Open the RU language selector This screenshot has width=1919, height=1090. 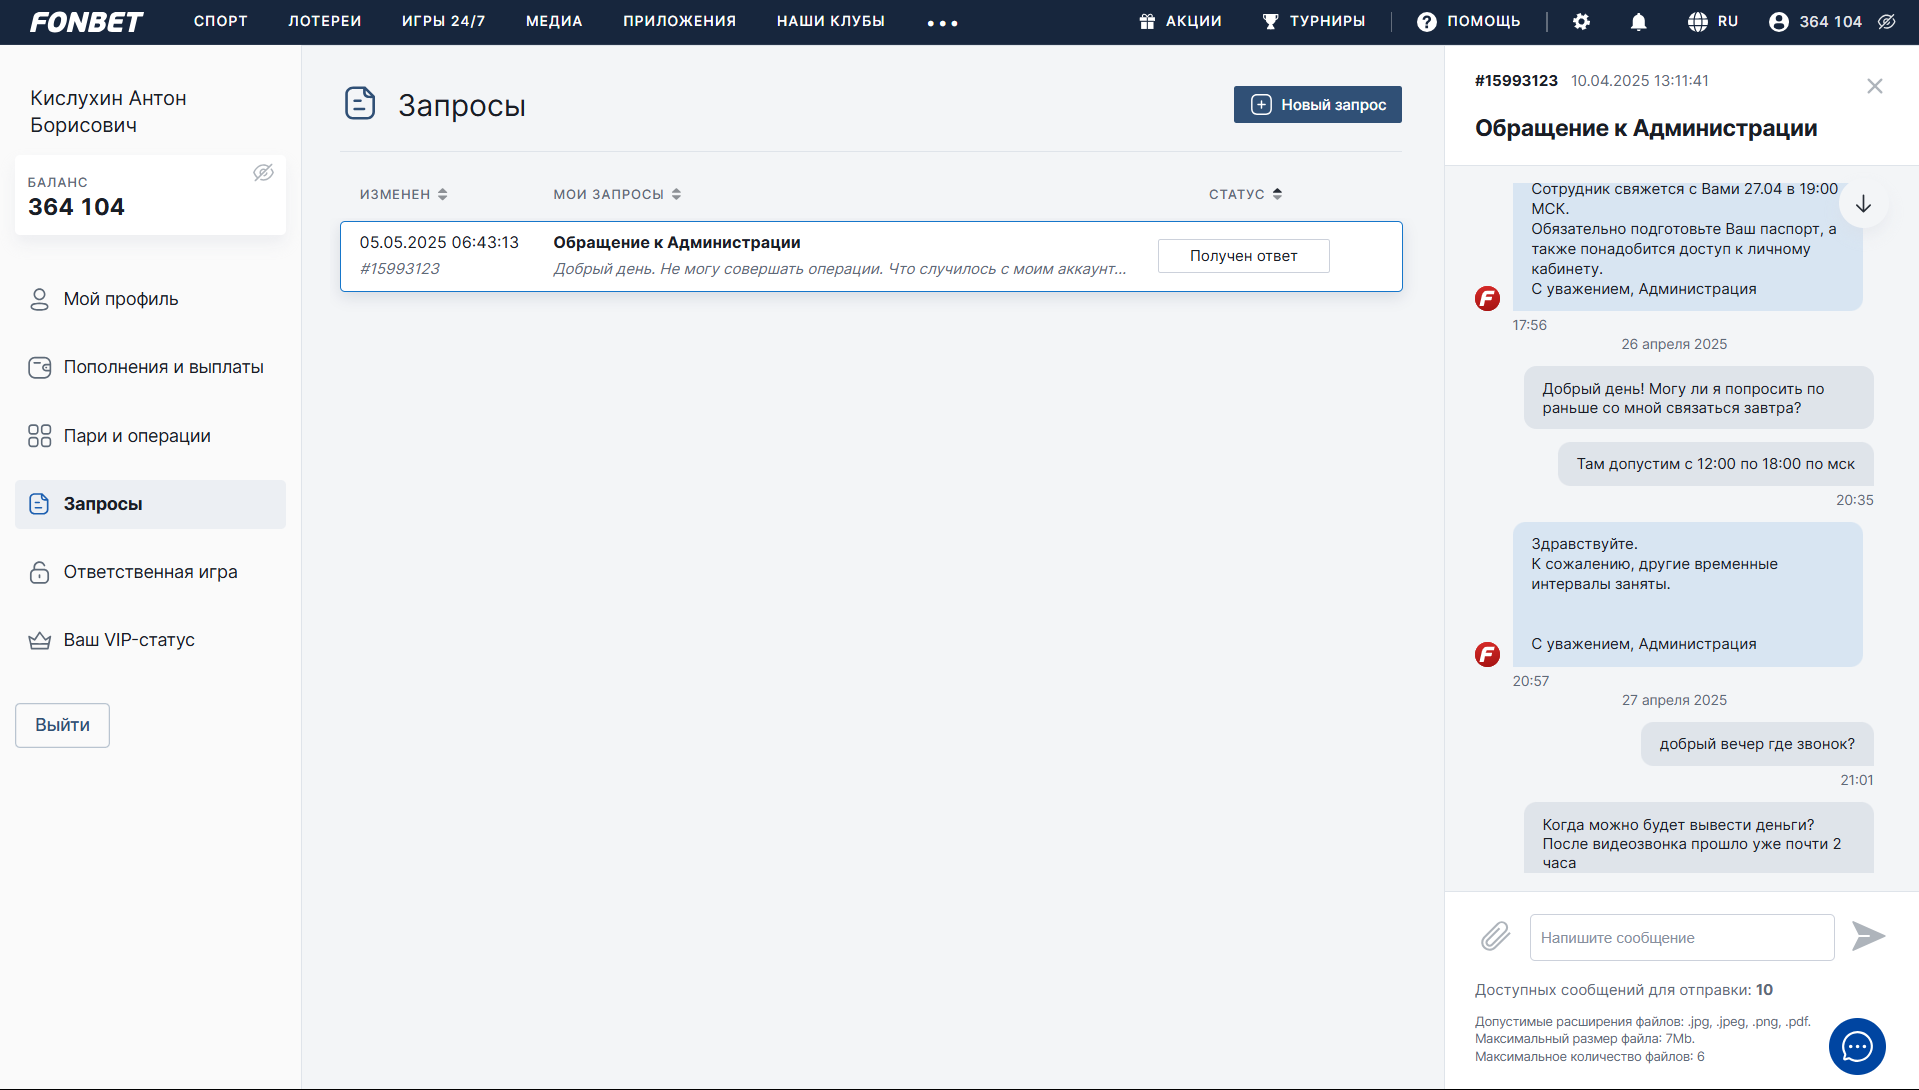click(1712, 22)
